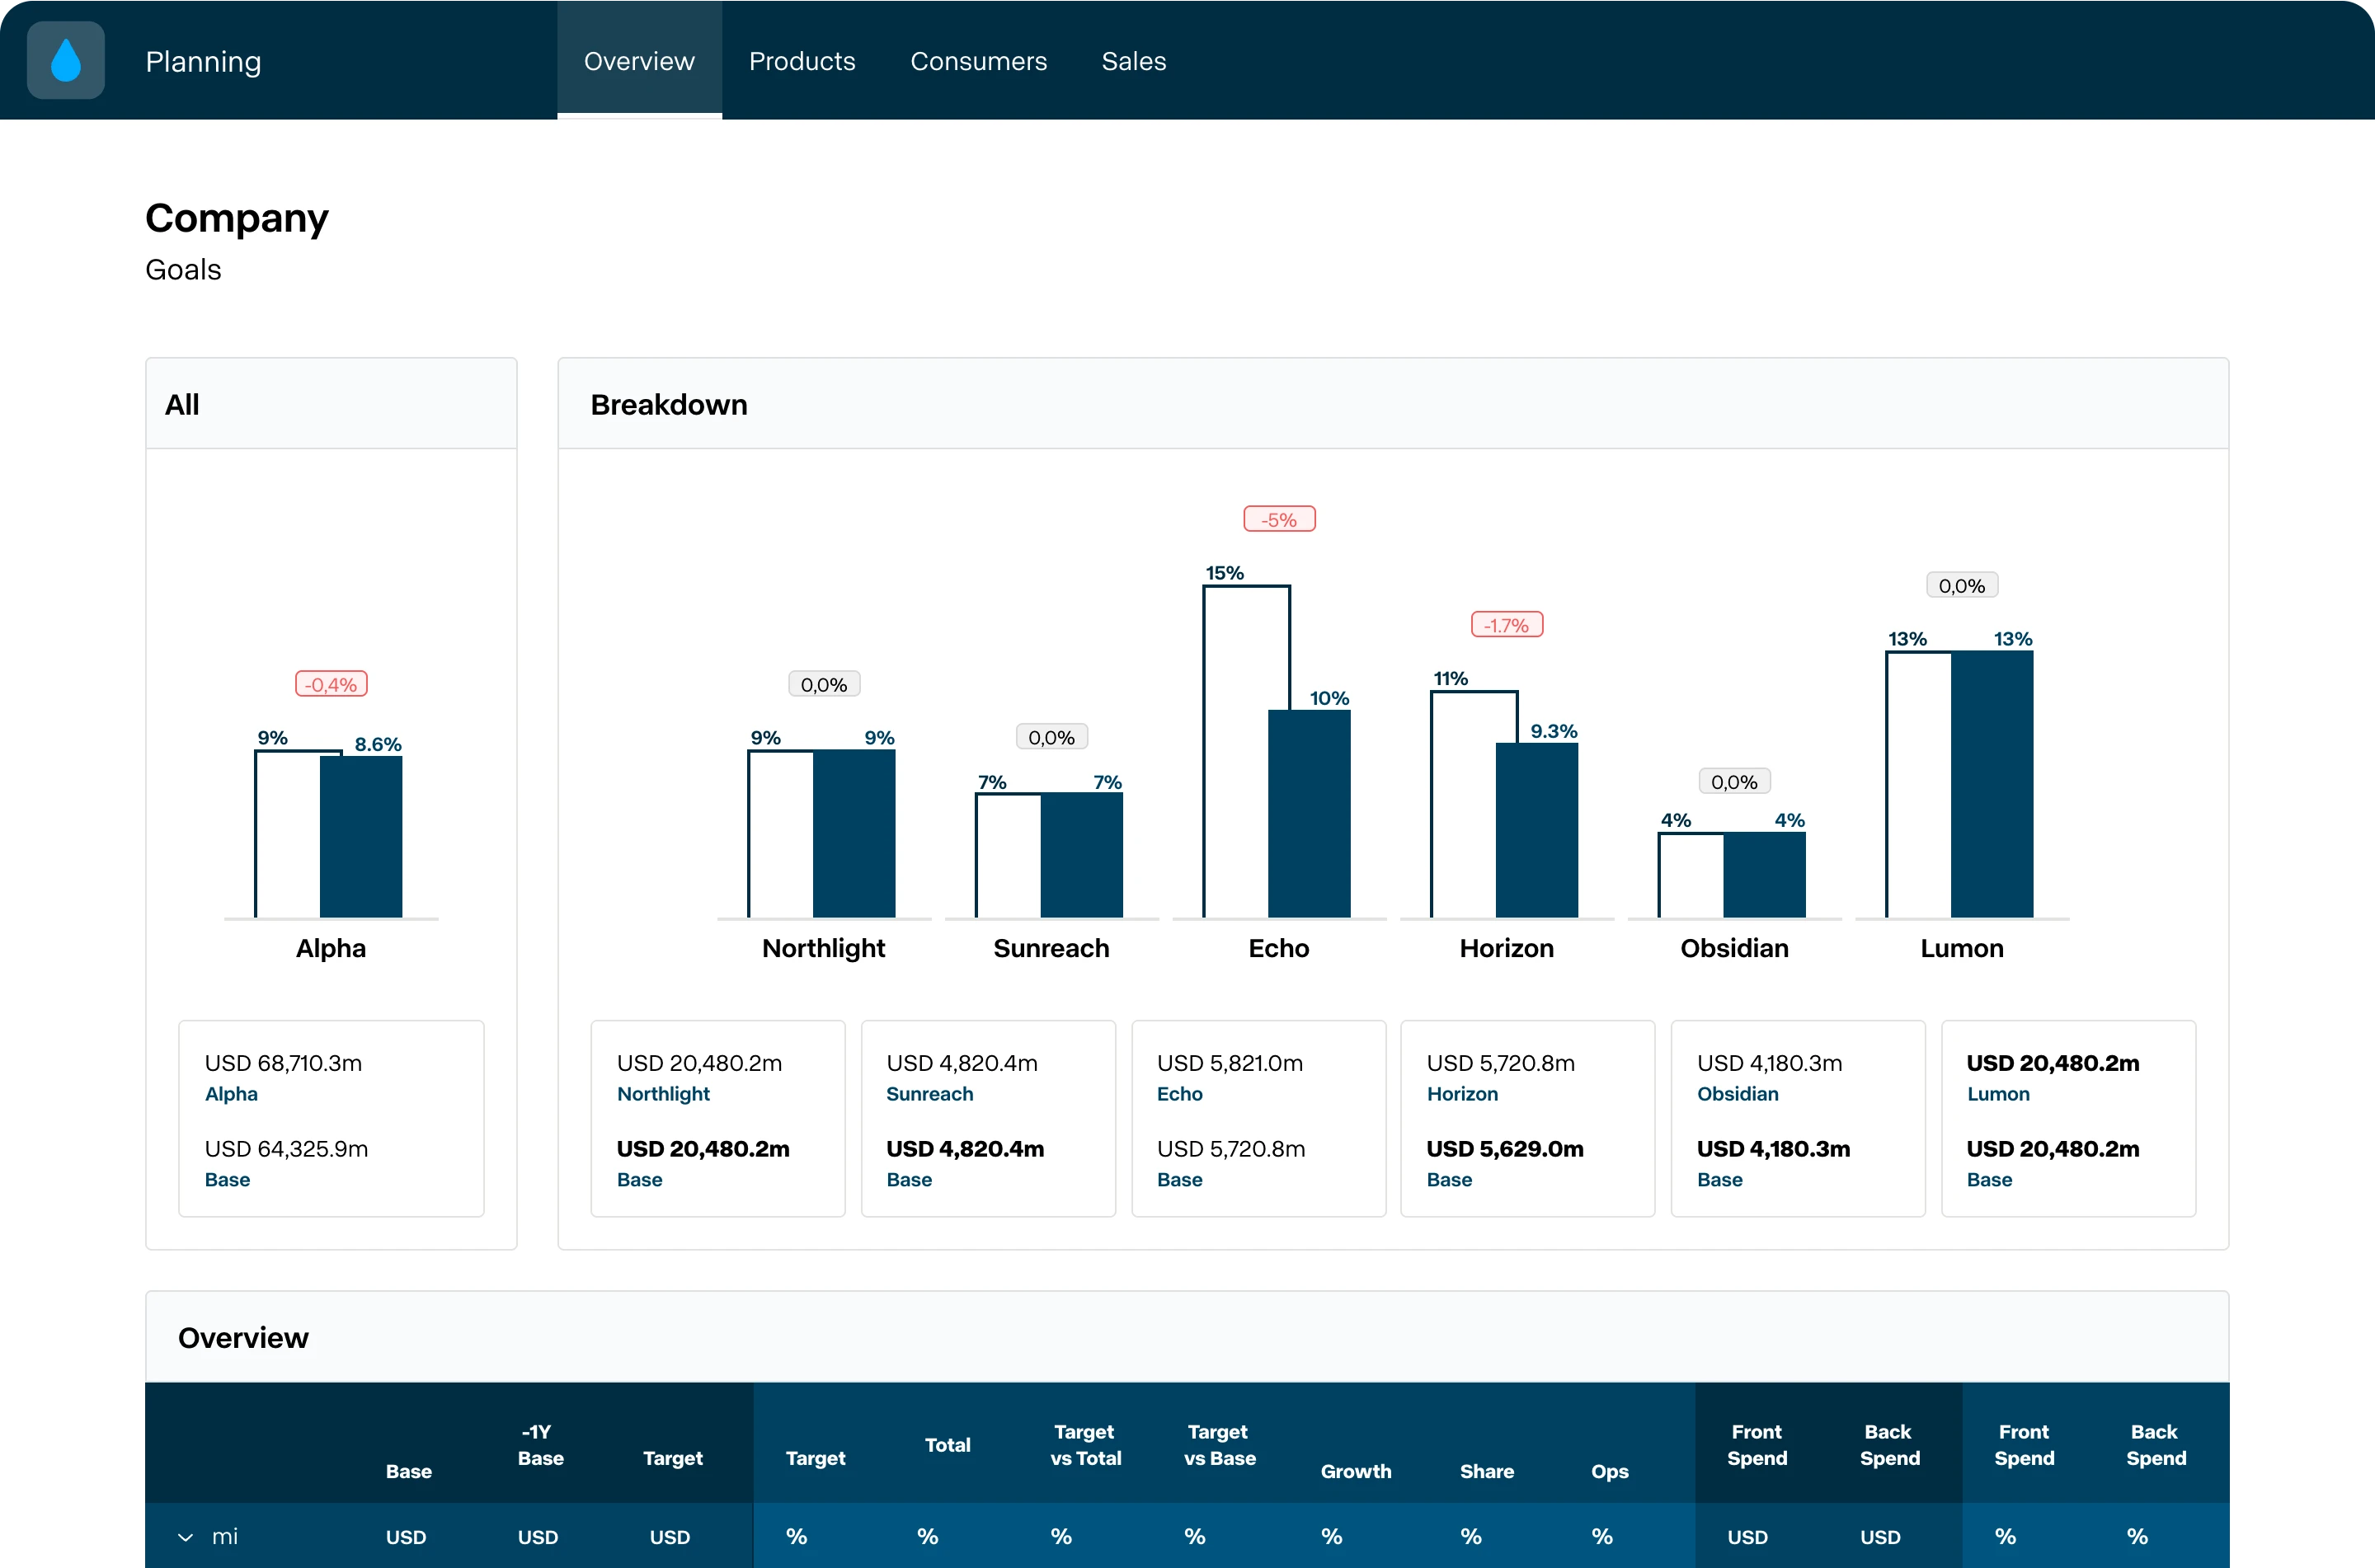This screenshot has height=1568, width=2375.
Task: Click the -1.7% badge above Horizon
Action: (1507, 625)
